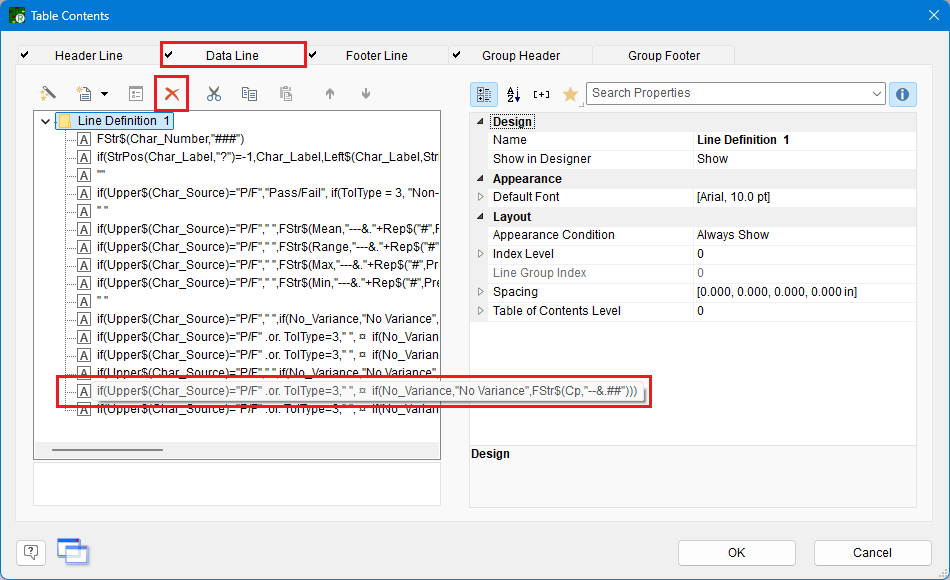This screenshot has width=950, height=580.
Task: Click the A icon beside the FStr$(Max row
Action: (x=84, y=265)
